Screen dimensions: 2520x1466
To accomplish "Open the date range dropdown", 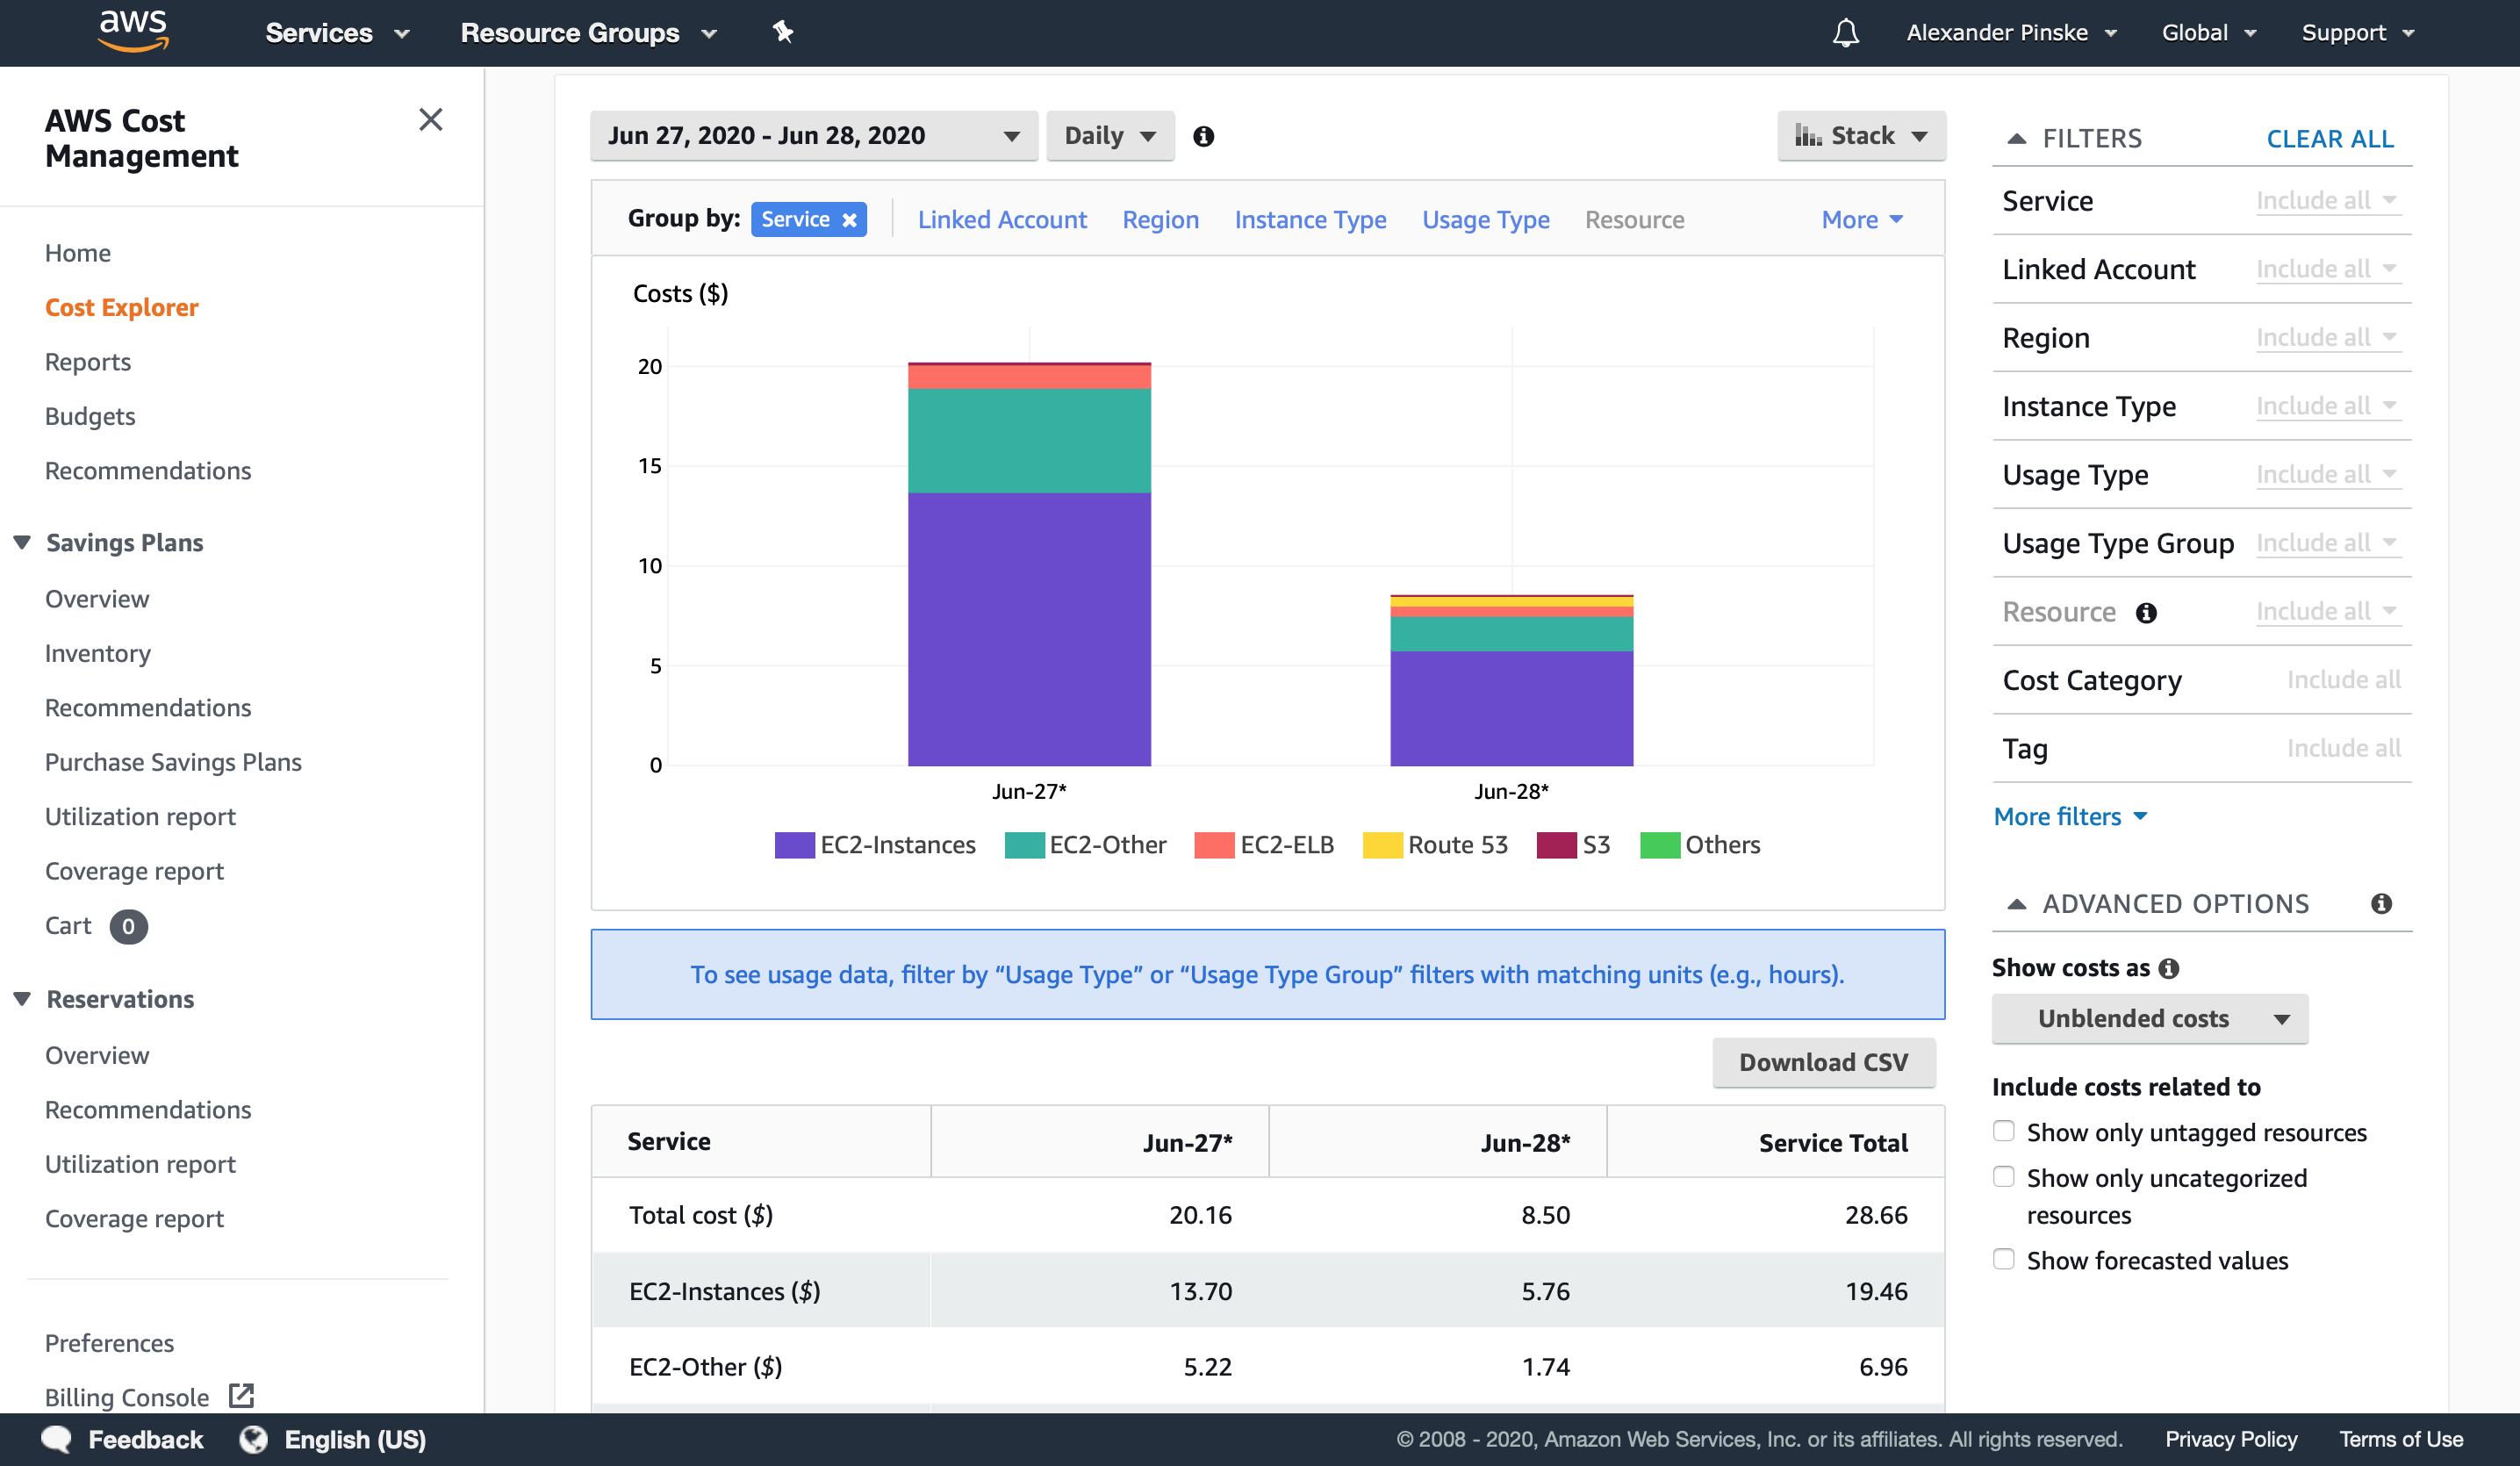I will coord(814,136).
